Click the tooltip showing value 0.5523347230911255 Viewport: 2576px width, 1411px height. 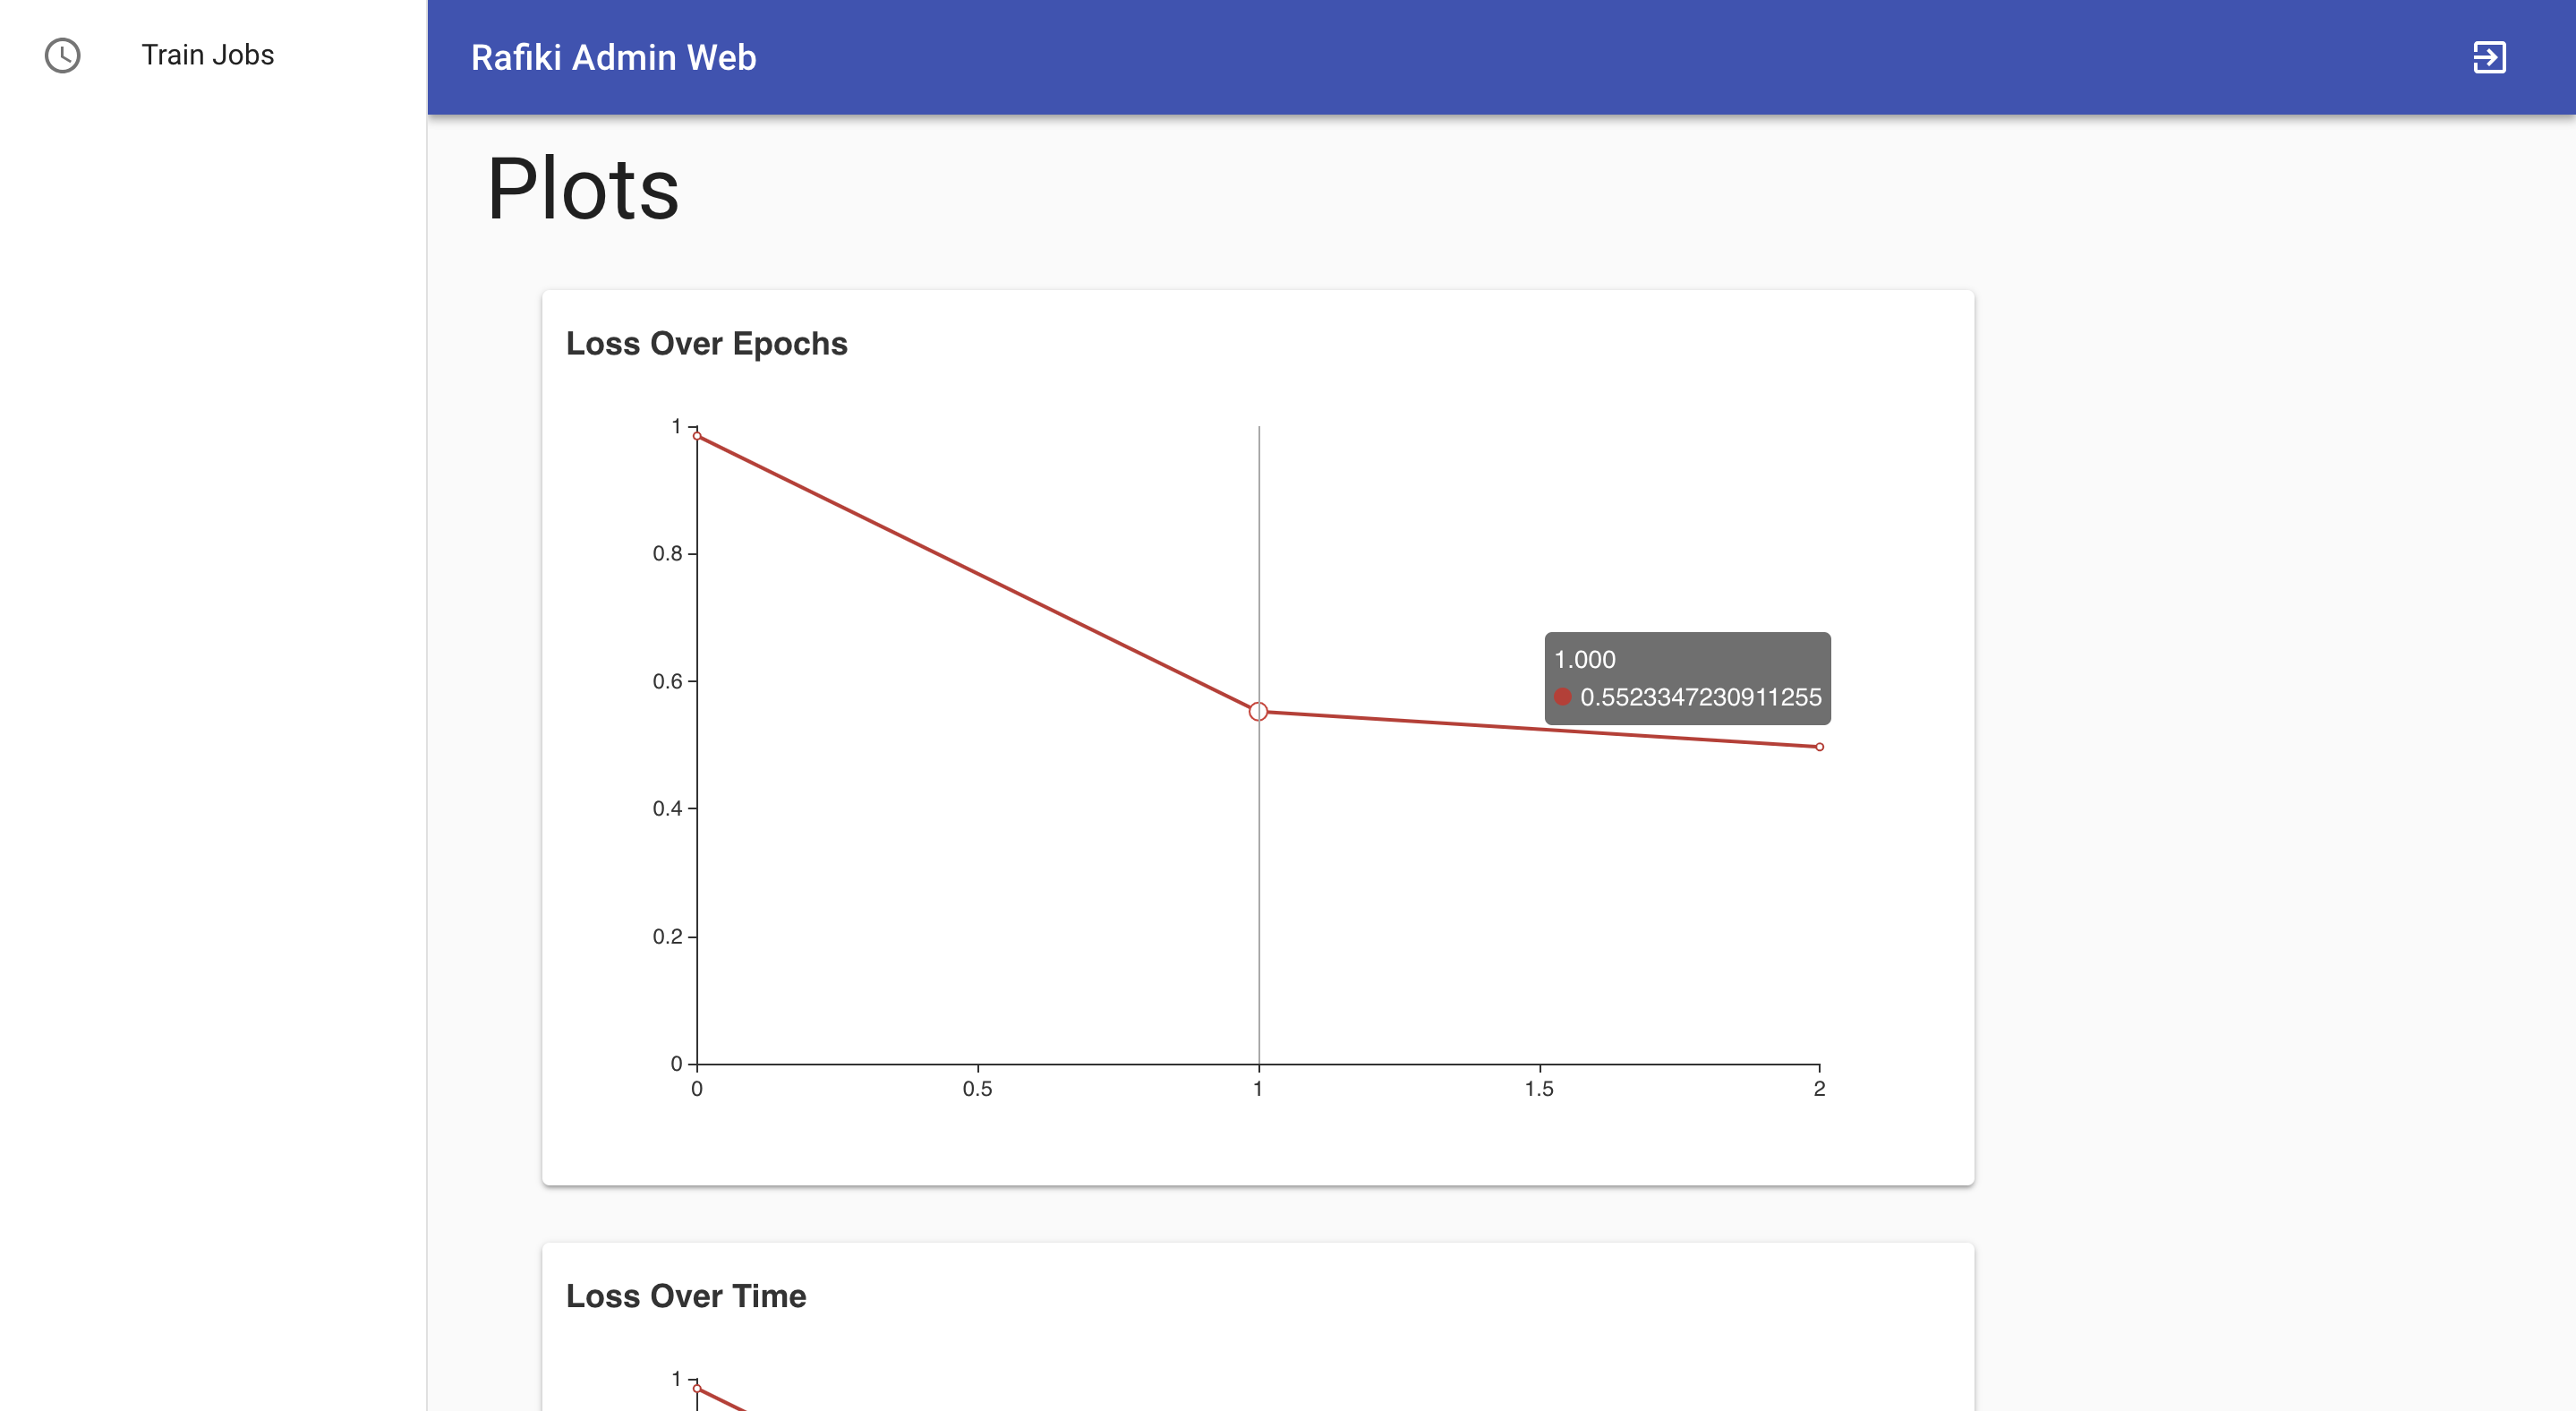(1701, 697)
